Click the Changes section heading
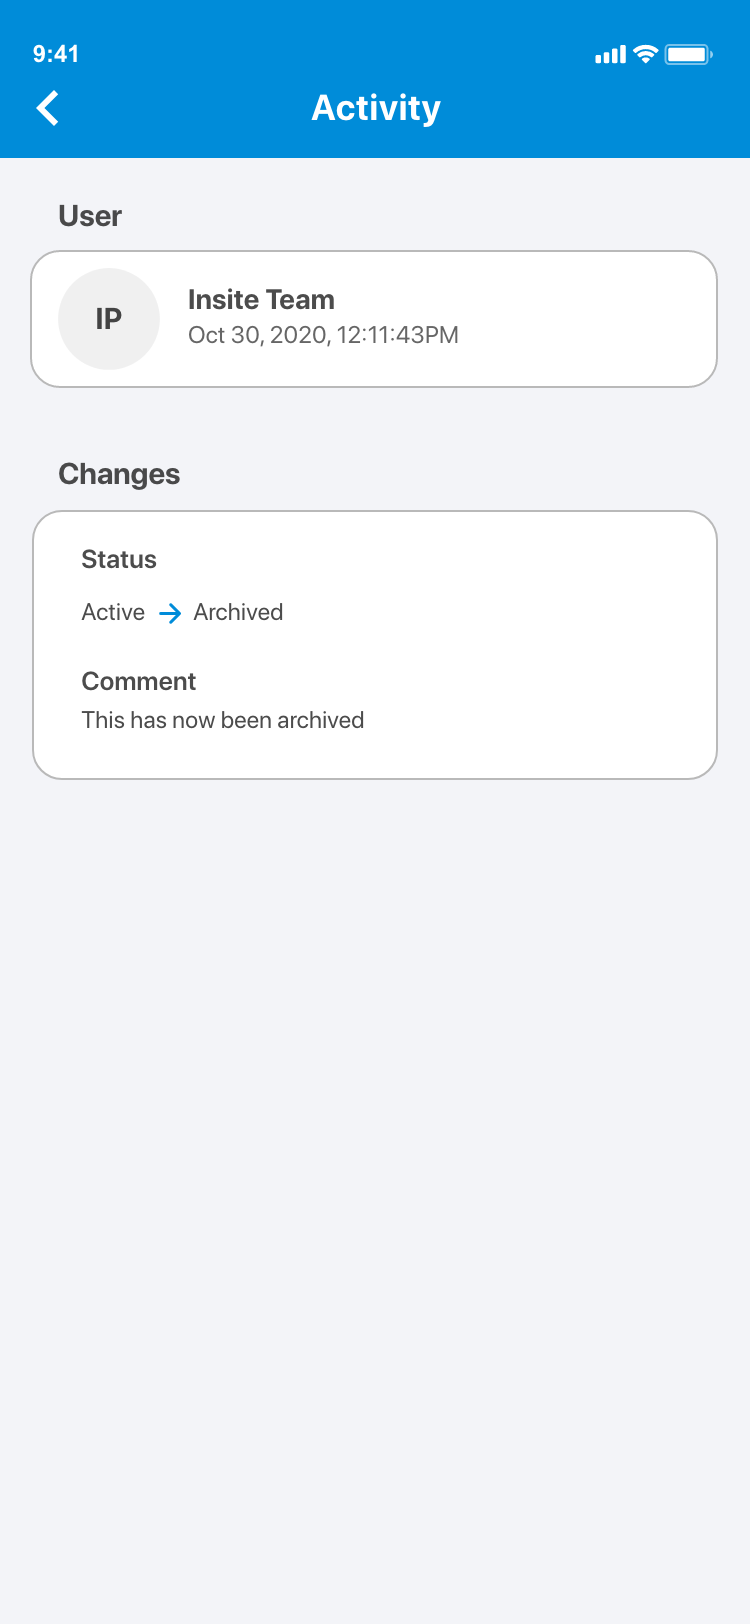Image resolution: width=750 pixels, height=1624 pixels. pyautogui.click(x=119, y=474)
